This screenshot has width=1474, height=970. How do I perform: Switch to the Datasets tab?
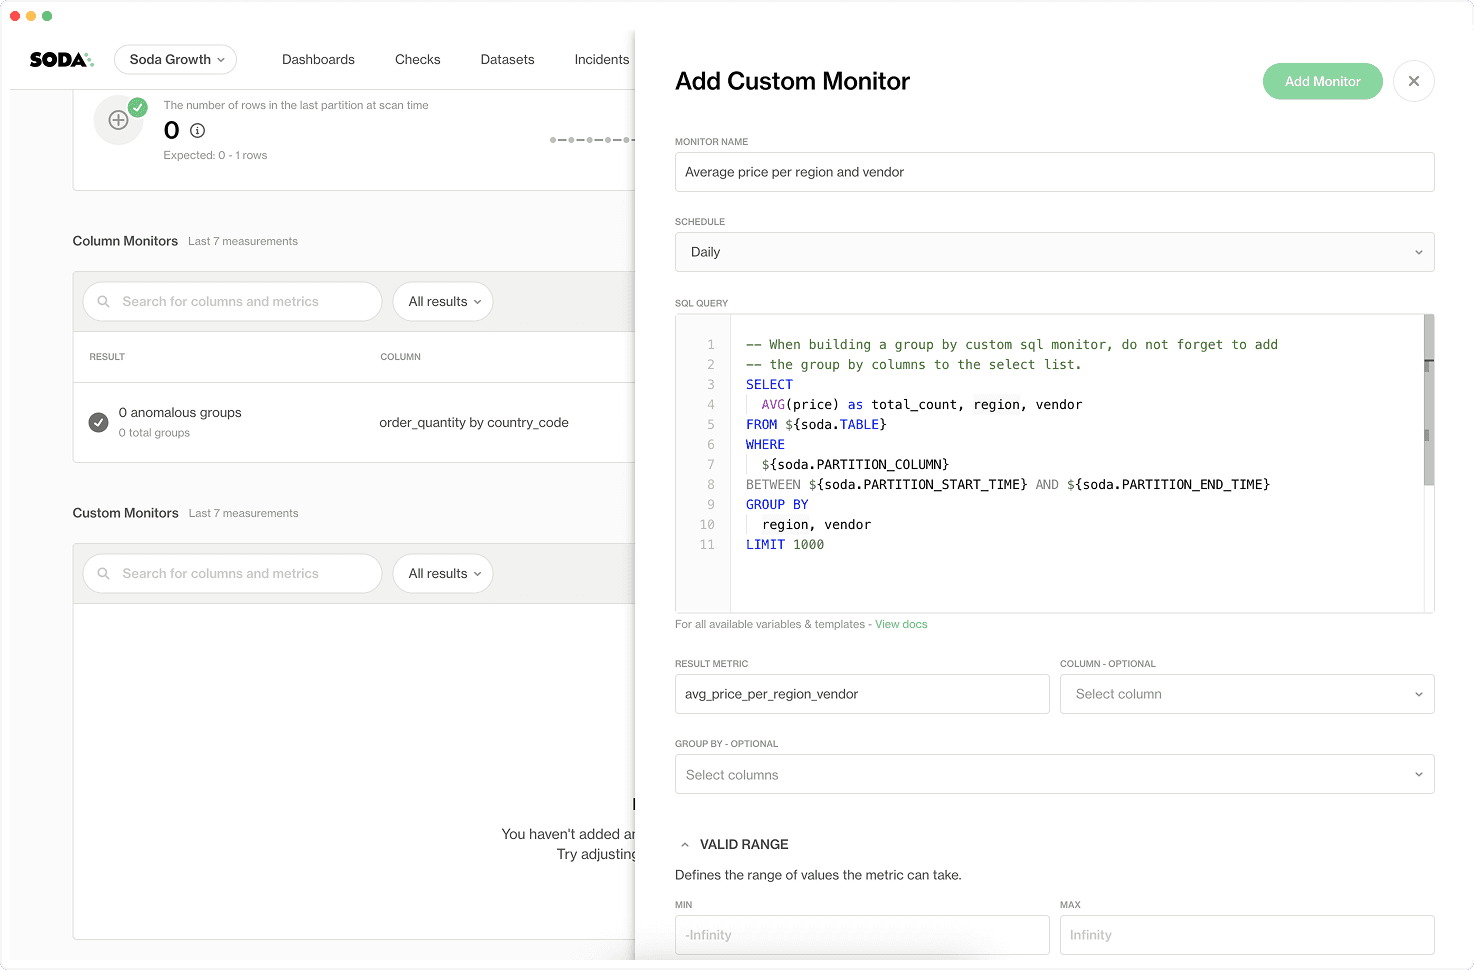click(507, 60)
